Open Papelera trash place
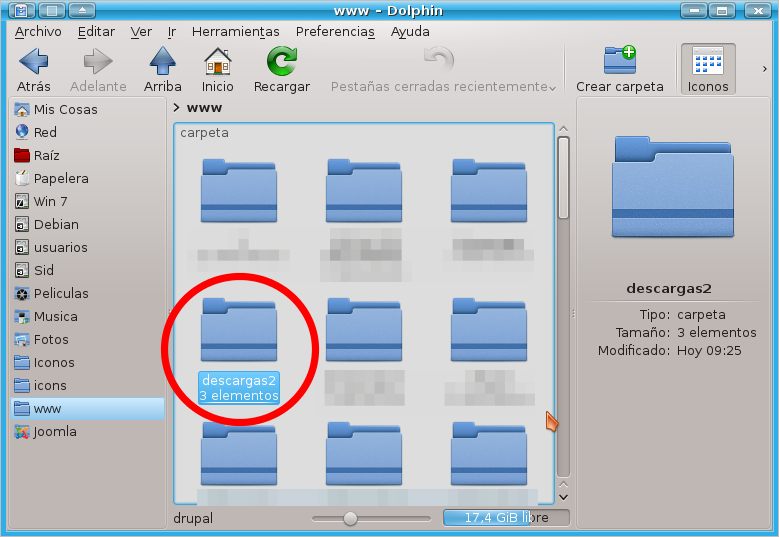 [x=88, y=178]
